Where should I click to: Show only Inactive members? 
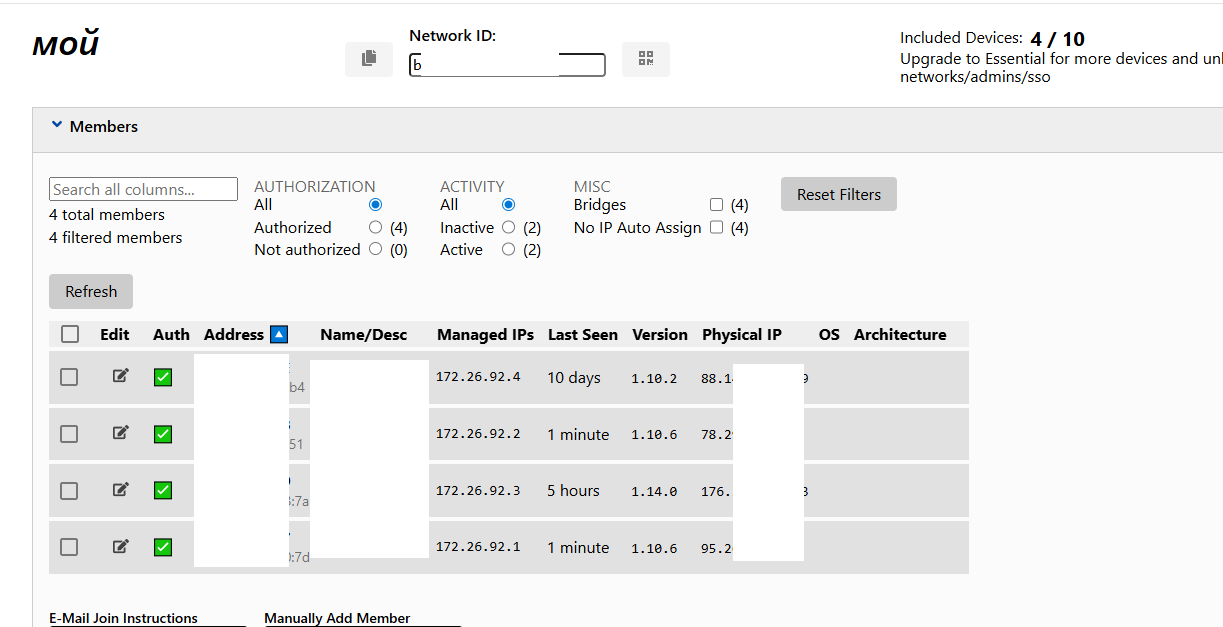click(x=508, y=227)
